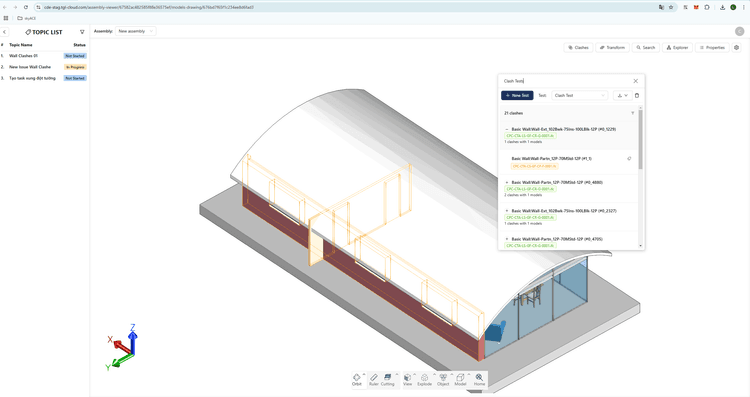Click the clash list vertical scrollbar

[640, 138]
